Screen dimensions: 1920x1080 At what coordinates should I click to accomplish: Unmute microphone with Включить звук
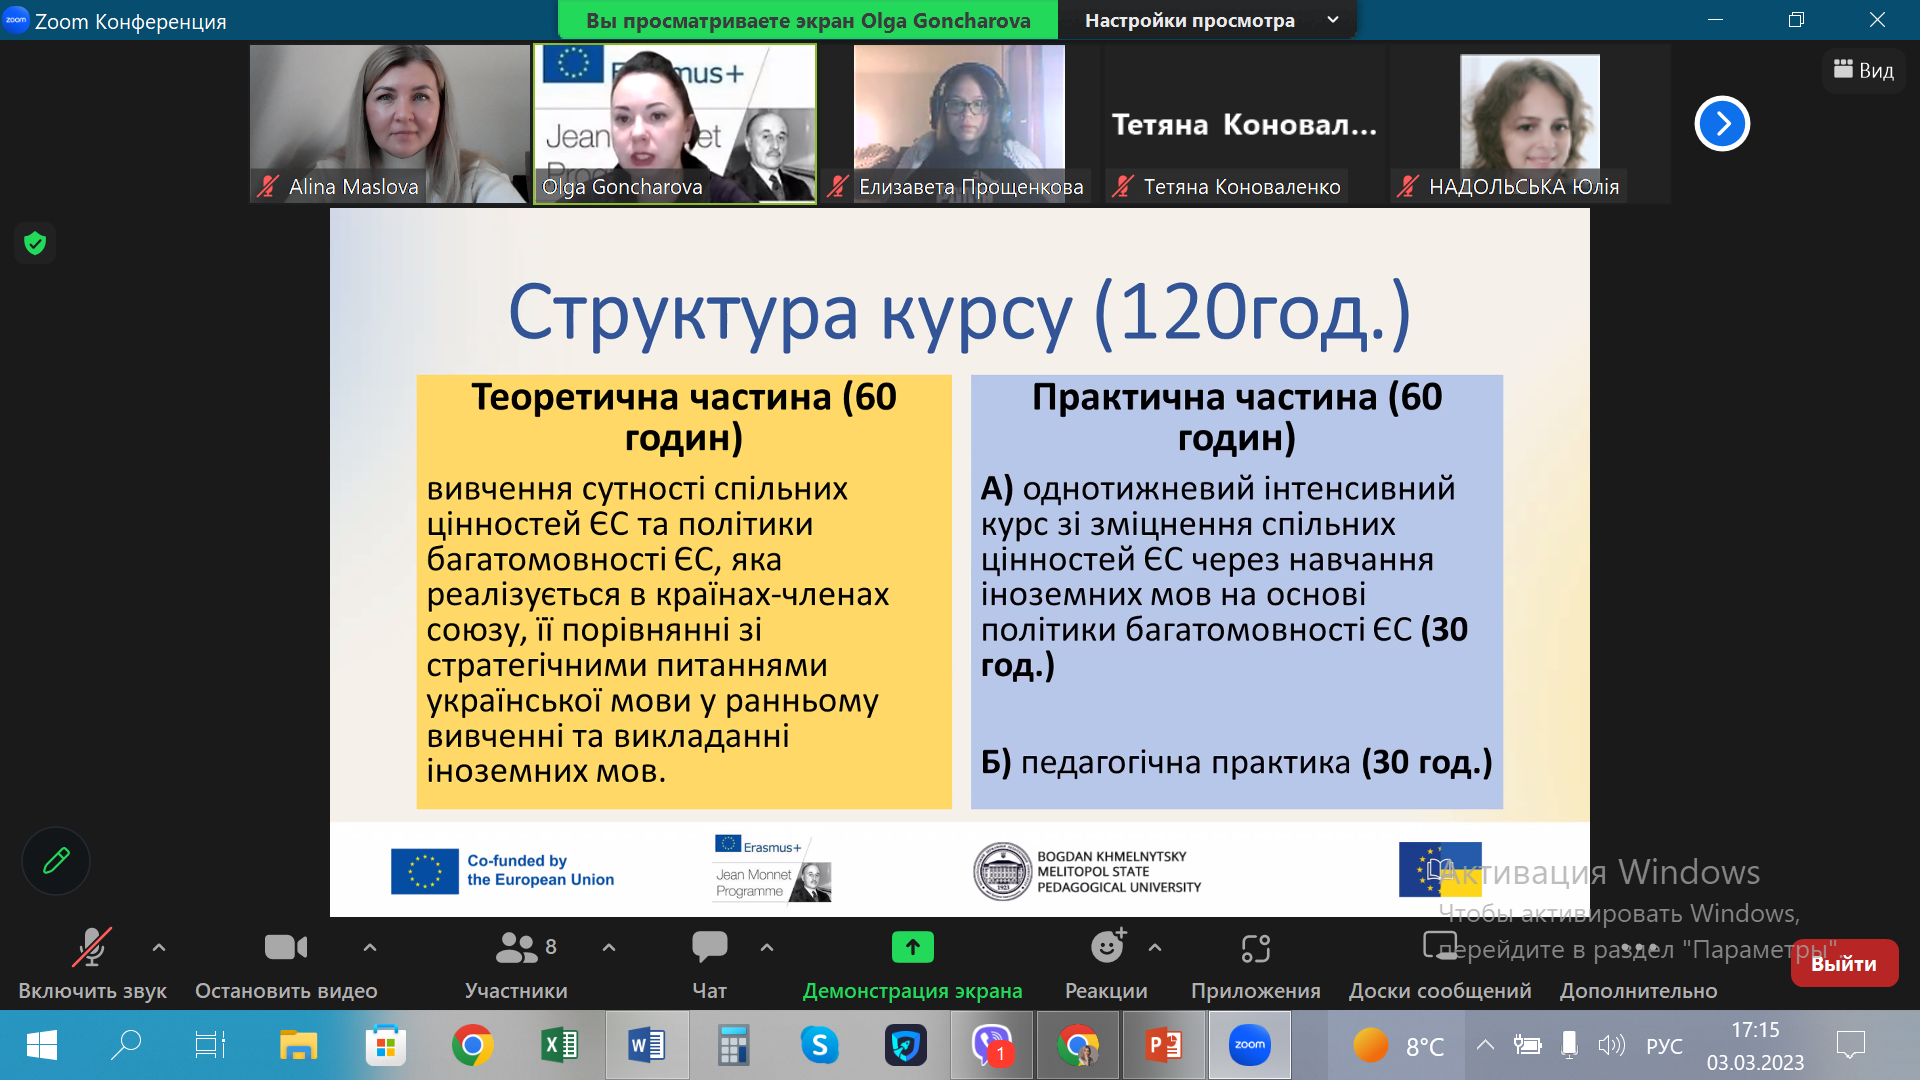pos(91,948)
